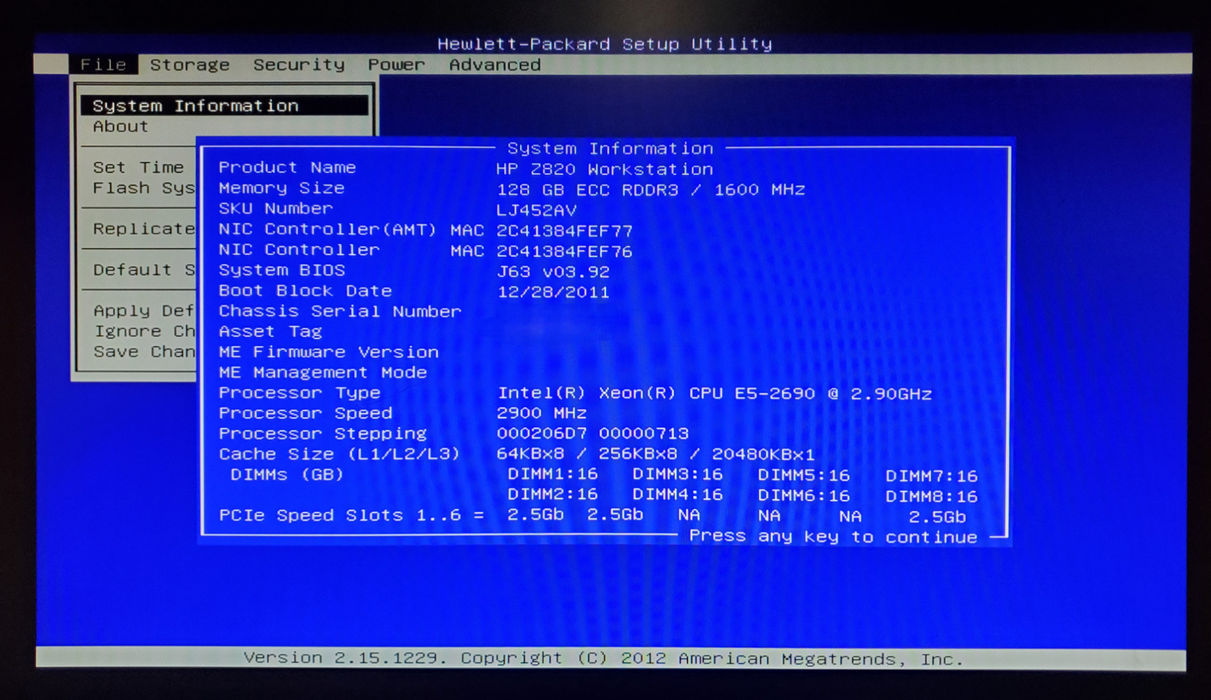This screenshot has height=700, width=1211.
Task: Select the About menu entry
Action: (x=121, y=127)
